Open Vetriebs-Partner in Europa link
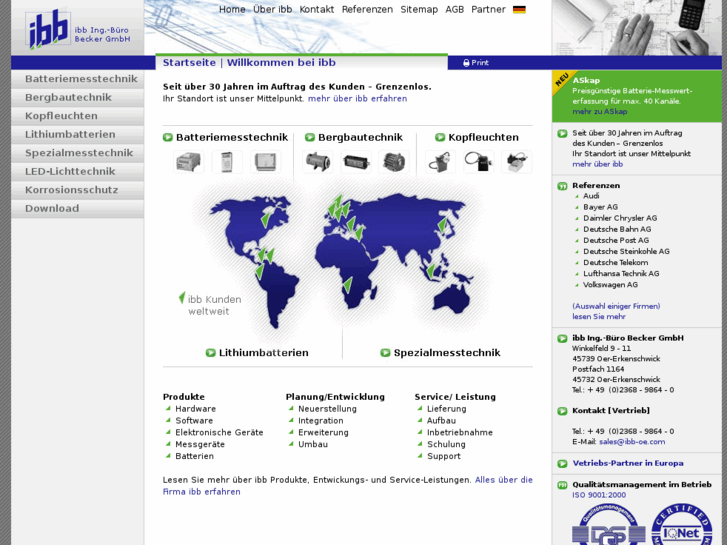727x545 pixels. tap(628, 463)
